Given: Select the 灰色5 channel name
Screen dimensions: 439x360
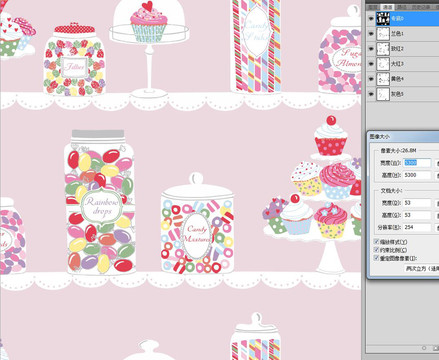Looking at the screenshot, I should click(x=397, y=94).
